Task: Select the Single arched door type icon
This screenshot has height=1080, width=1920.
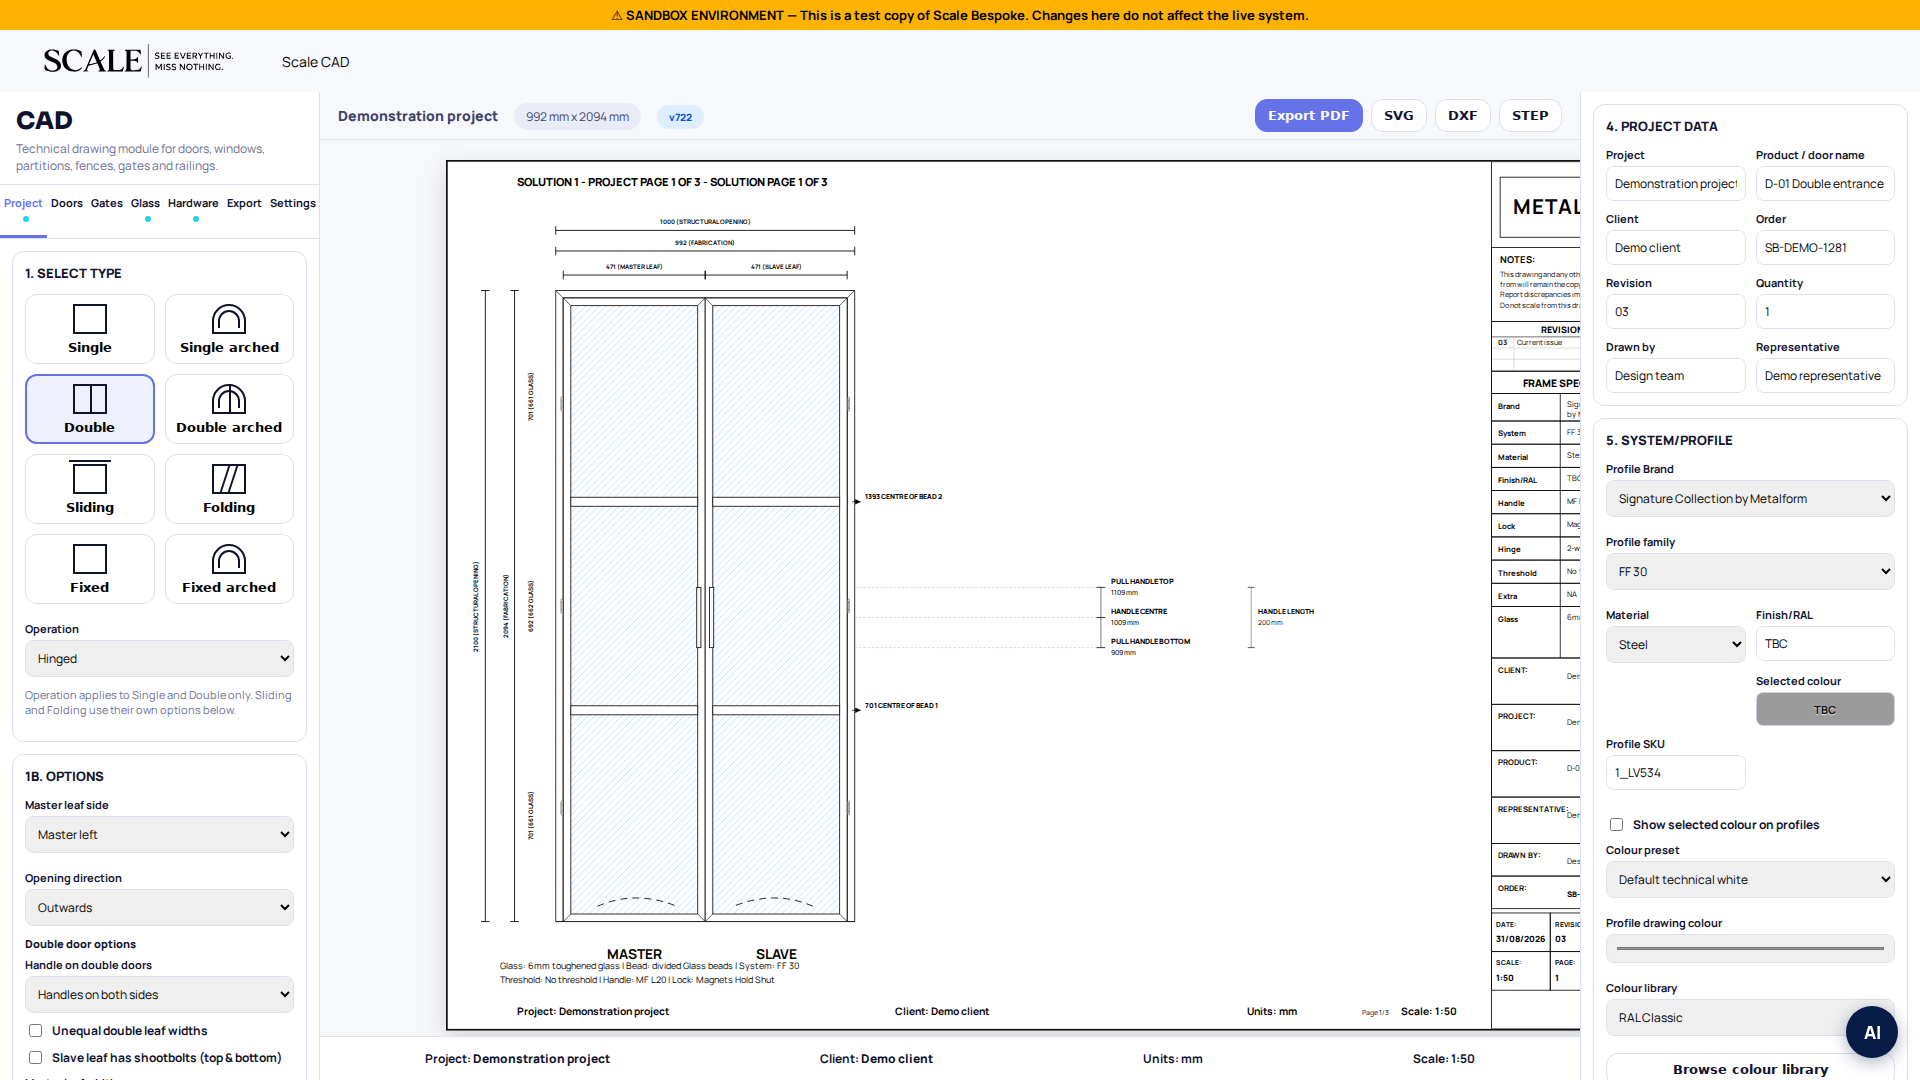Action: [x=229, y=329]
